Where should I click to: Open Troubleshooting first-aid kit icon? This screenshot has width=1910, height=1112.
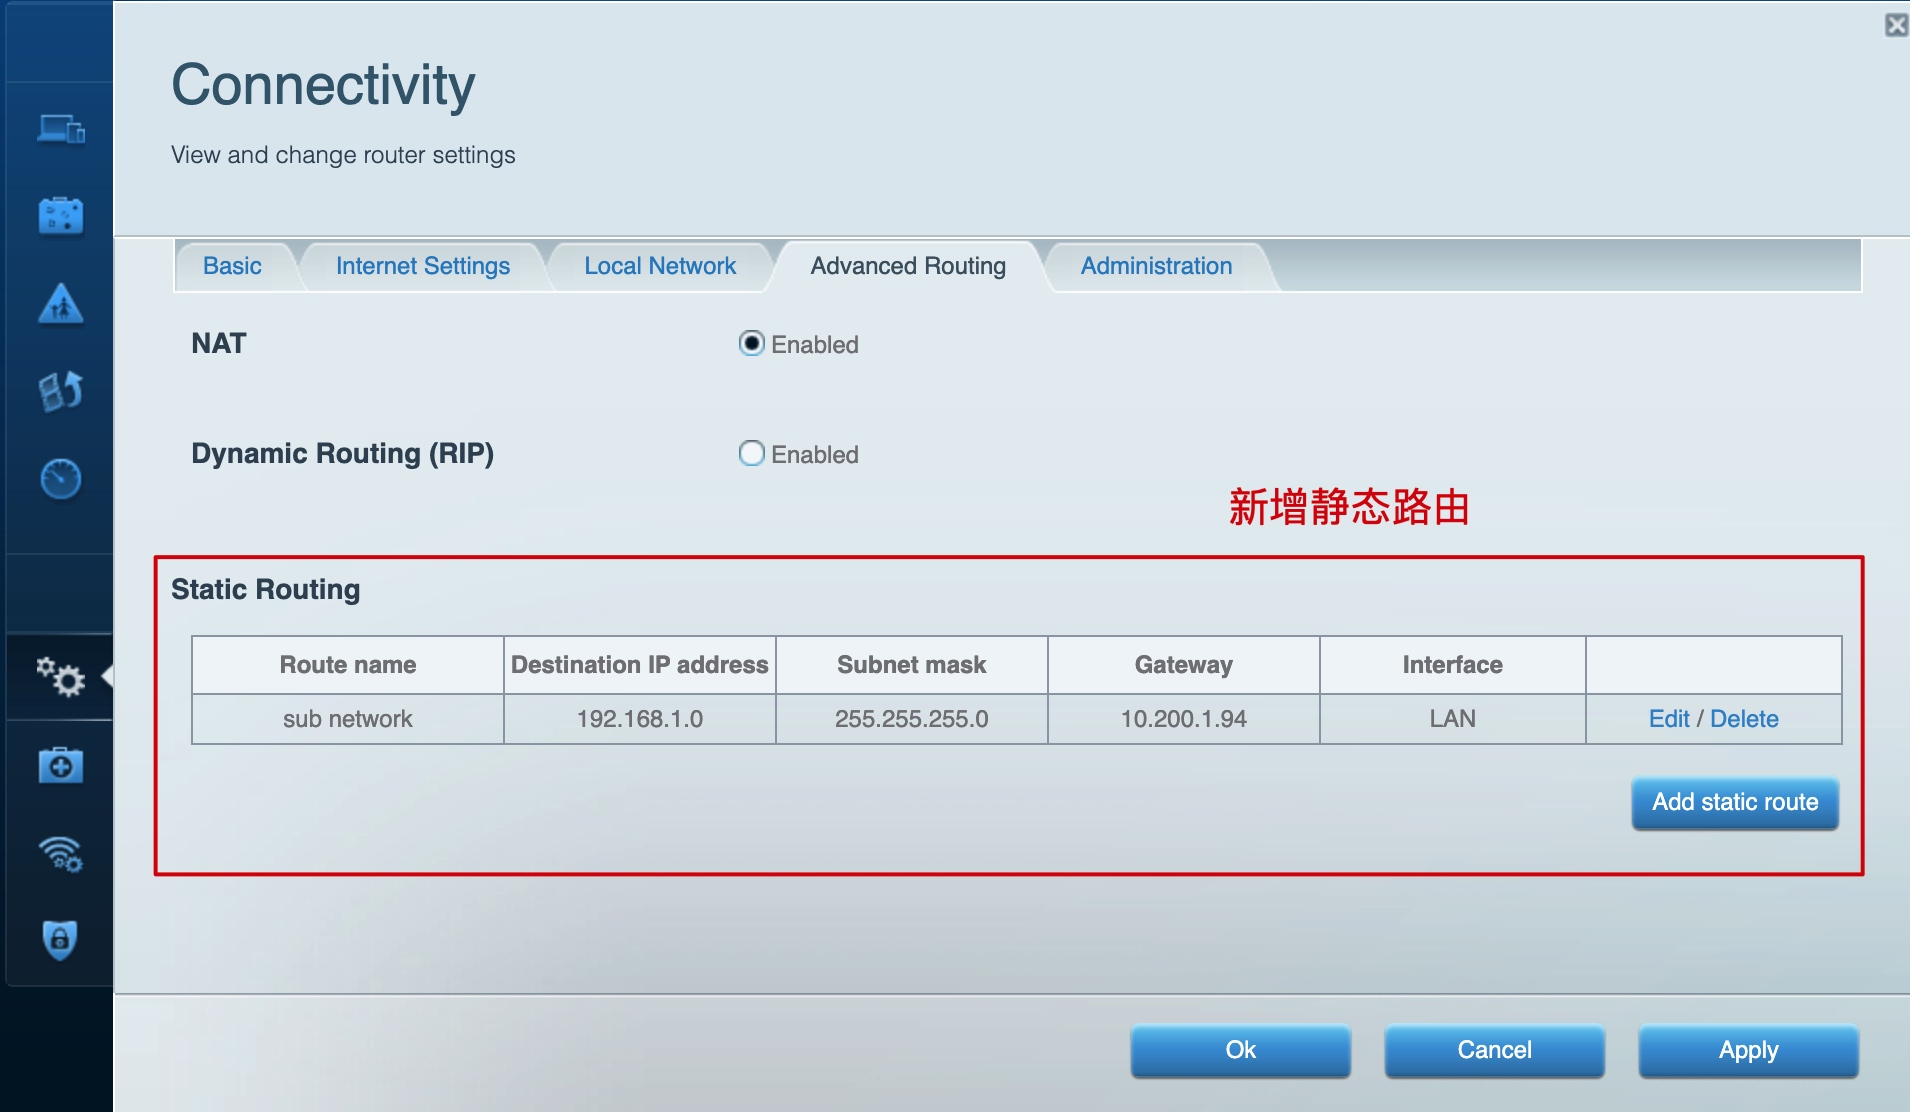60,766
